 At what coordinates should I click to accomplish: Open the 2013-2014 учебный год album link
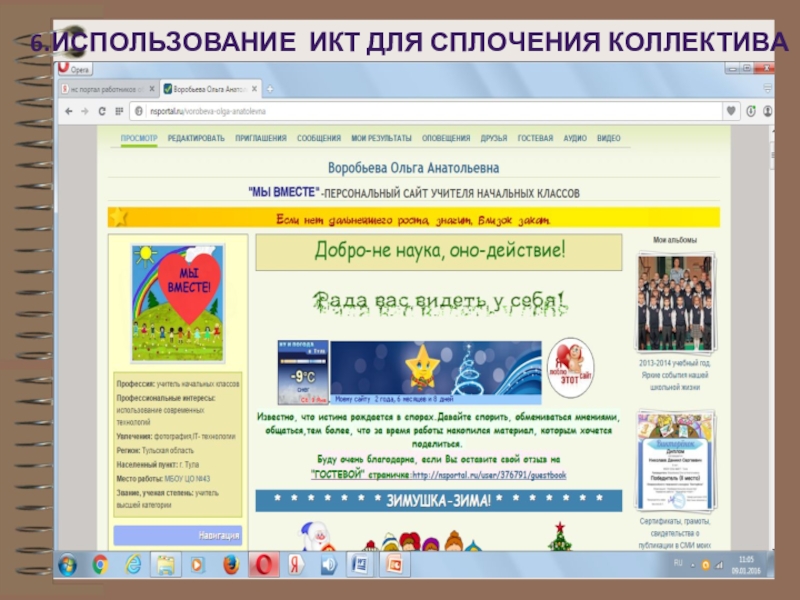click(x=674, y=375)
